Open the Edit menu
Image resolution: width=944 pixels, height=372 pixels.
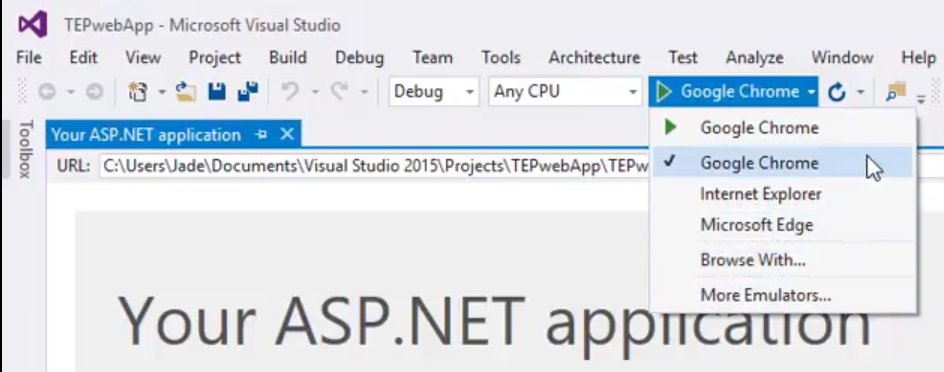pyautogui.click(x=83, y=58)
